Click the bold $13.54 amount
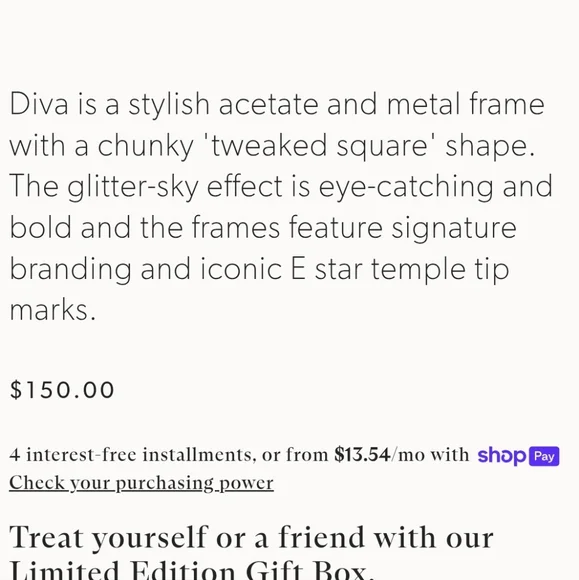The image size is (579, 580). tap(362, 454)
